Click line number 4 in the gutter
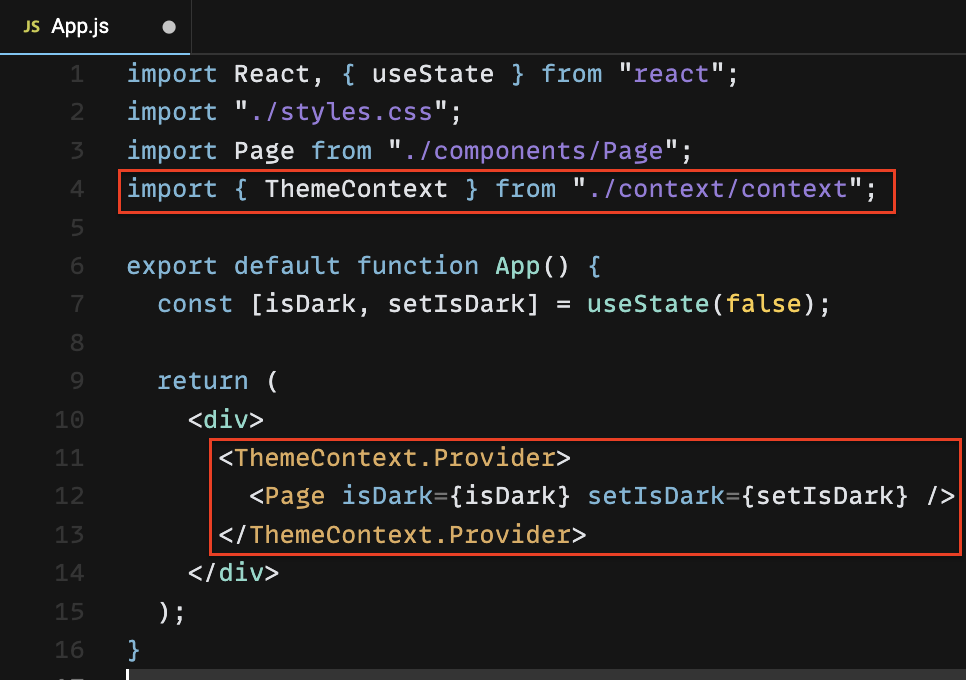This screenshot has height=680, width=966. click(x=77, y=189)
